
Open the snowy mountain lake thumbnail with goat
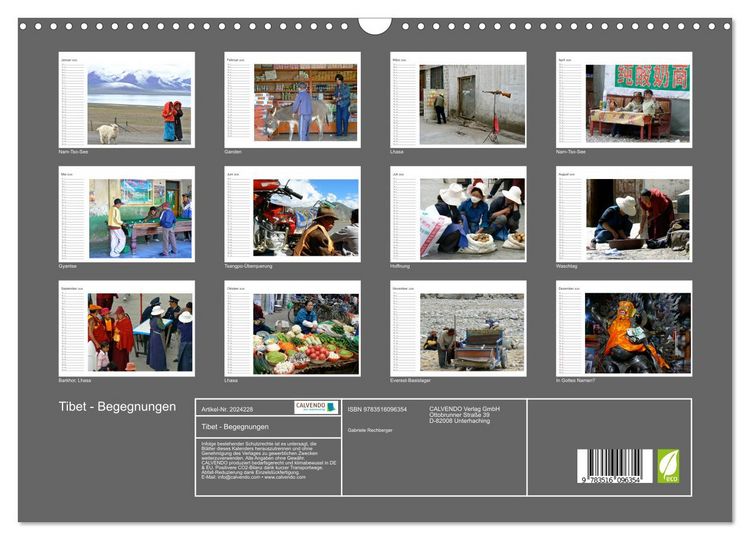coord(127,100)
